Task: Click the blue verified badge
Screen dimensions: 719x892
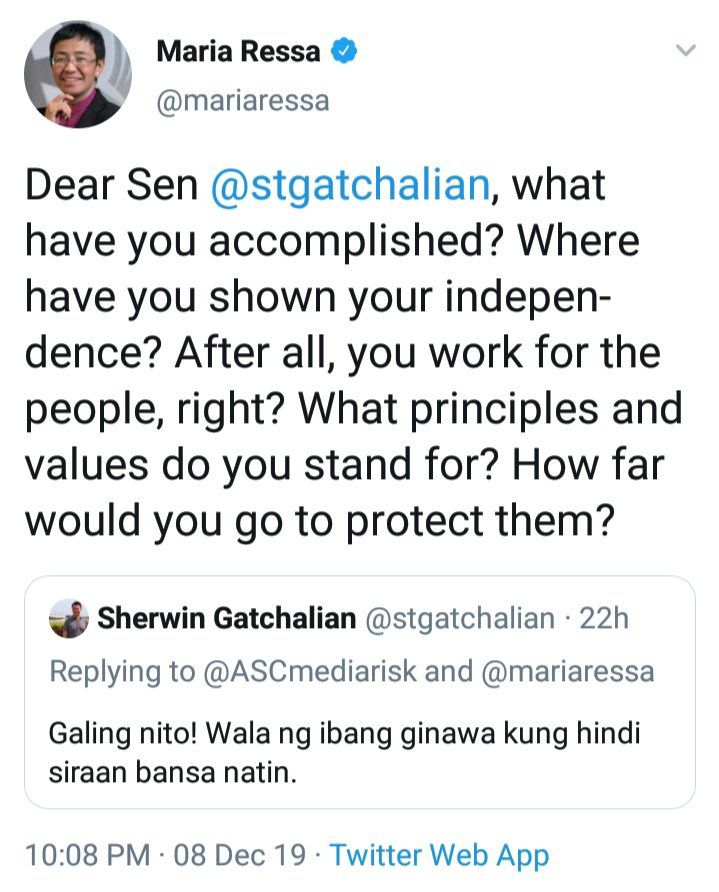Action: tap(343, 52)
